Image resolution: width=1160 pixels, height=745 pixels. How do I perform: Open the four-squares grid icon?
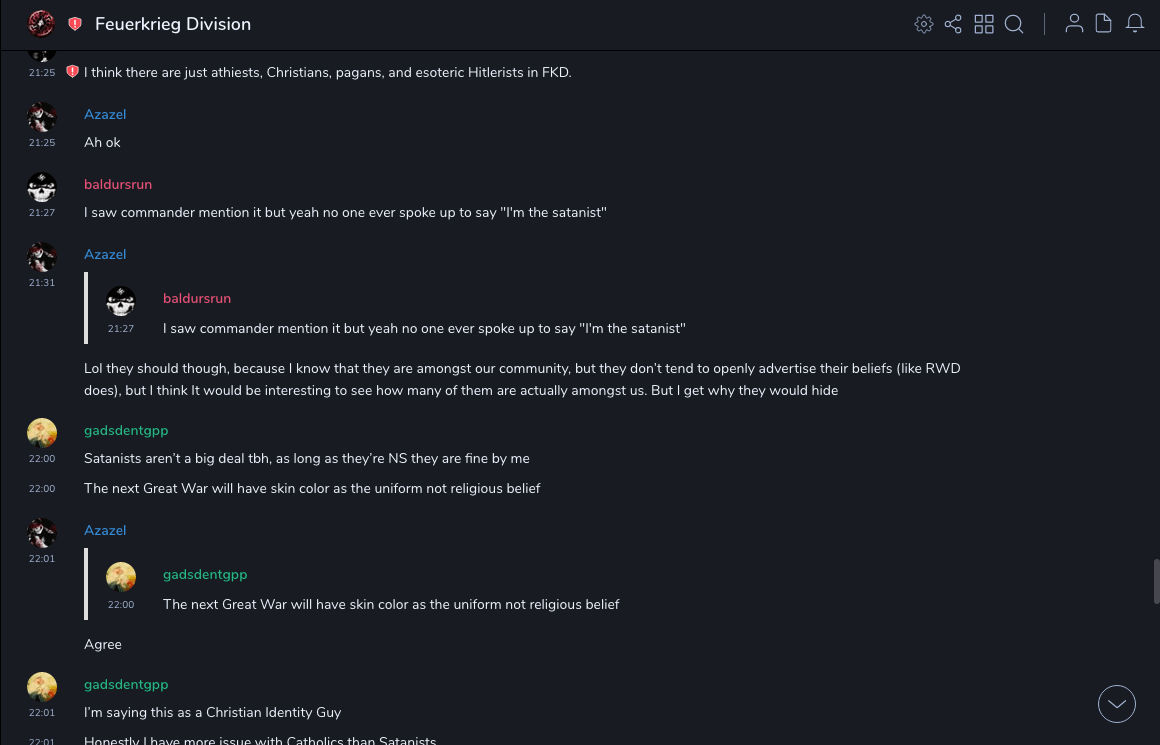click(984, 24)
